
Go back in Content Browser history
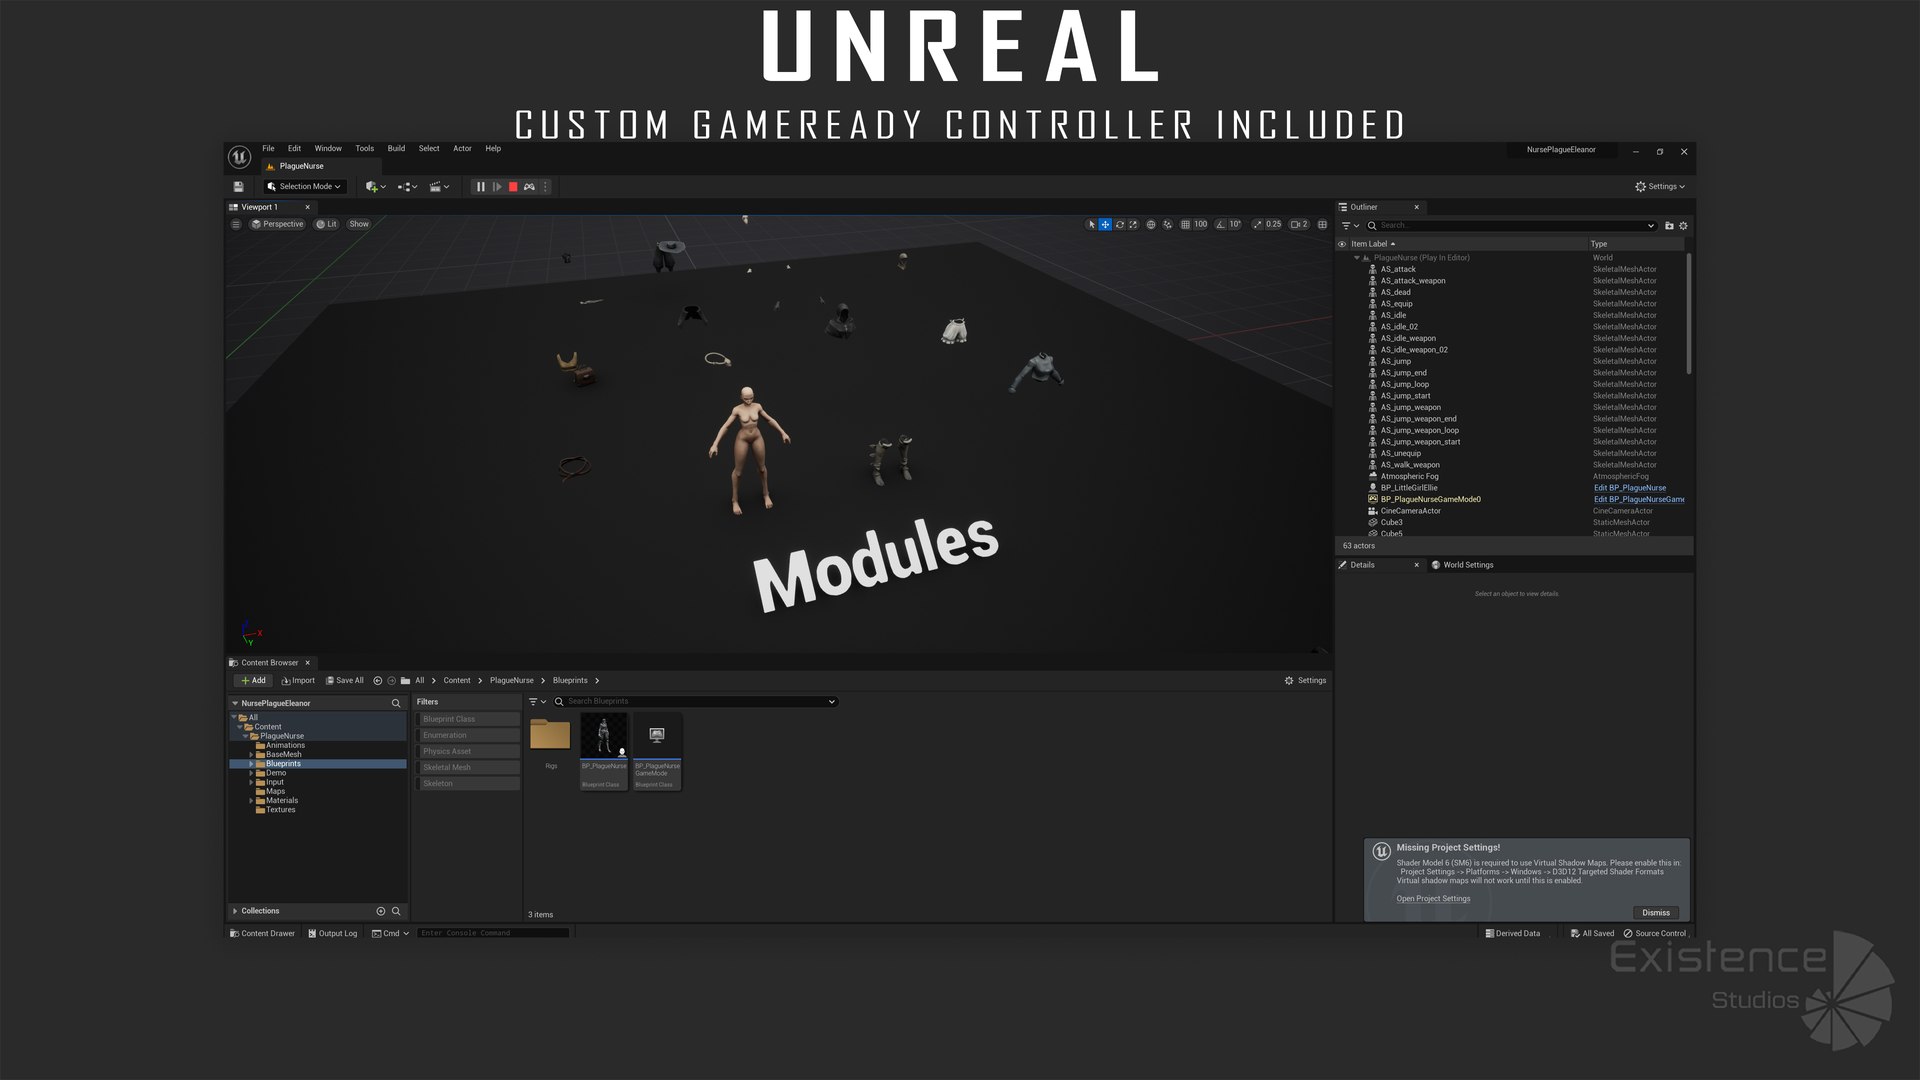pyautogui.click(x=377, y=681)
